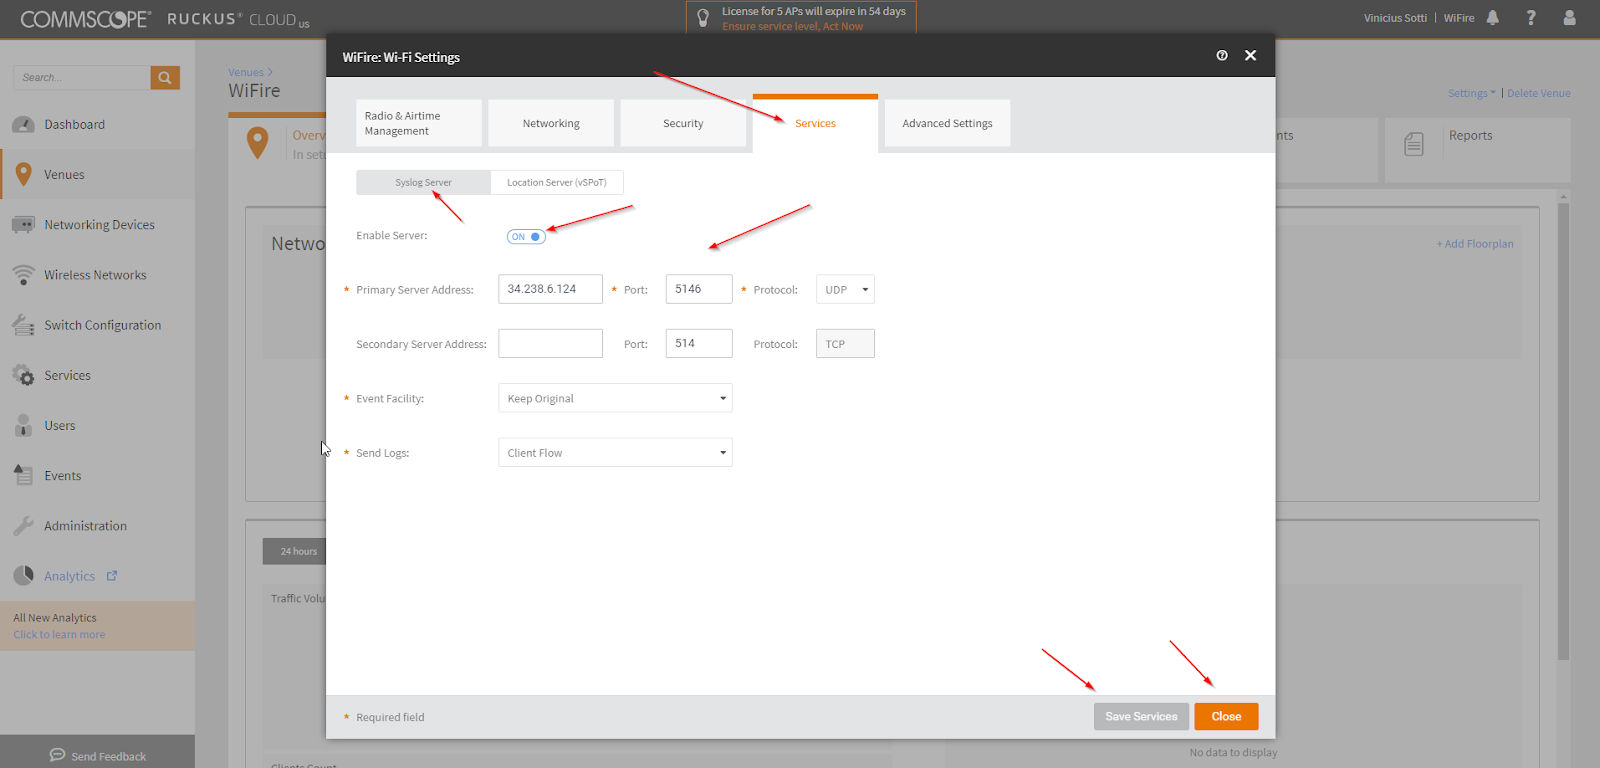Click the Switch Configuration icon
This screenshot has width=1600, height=768.
23,325
